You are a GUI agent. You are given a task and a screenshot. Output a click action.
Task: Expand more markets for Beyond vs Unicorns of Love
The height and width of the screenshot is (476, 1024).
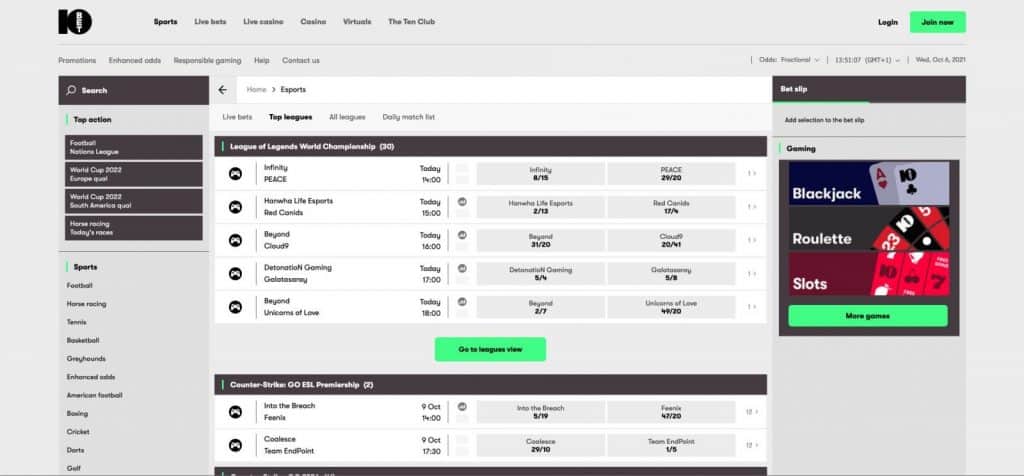pos(752,307)
